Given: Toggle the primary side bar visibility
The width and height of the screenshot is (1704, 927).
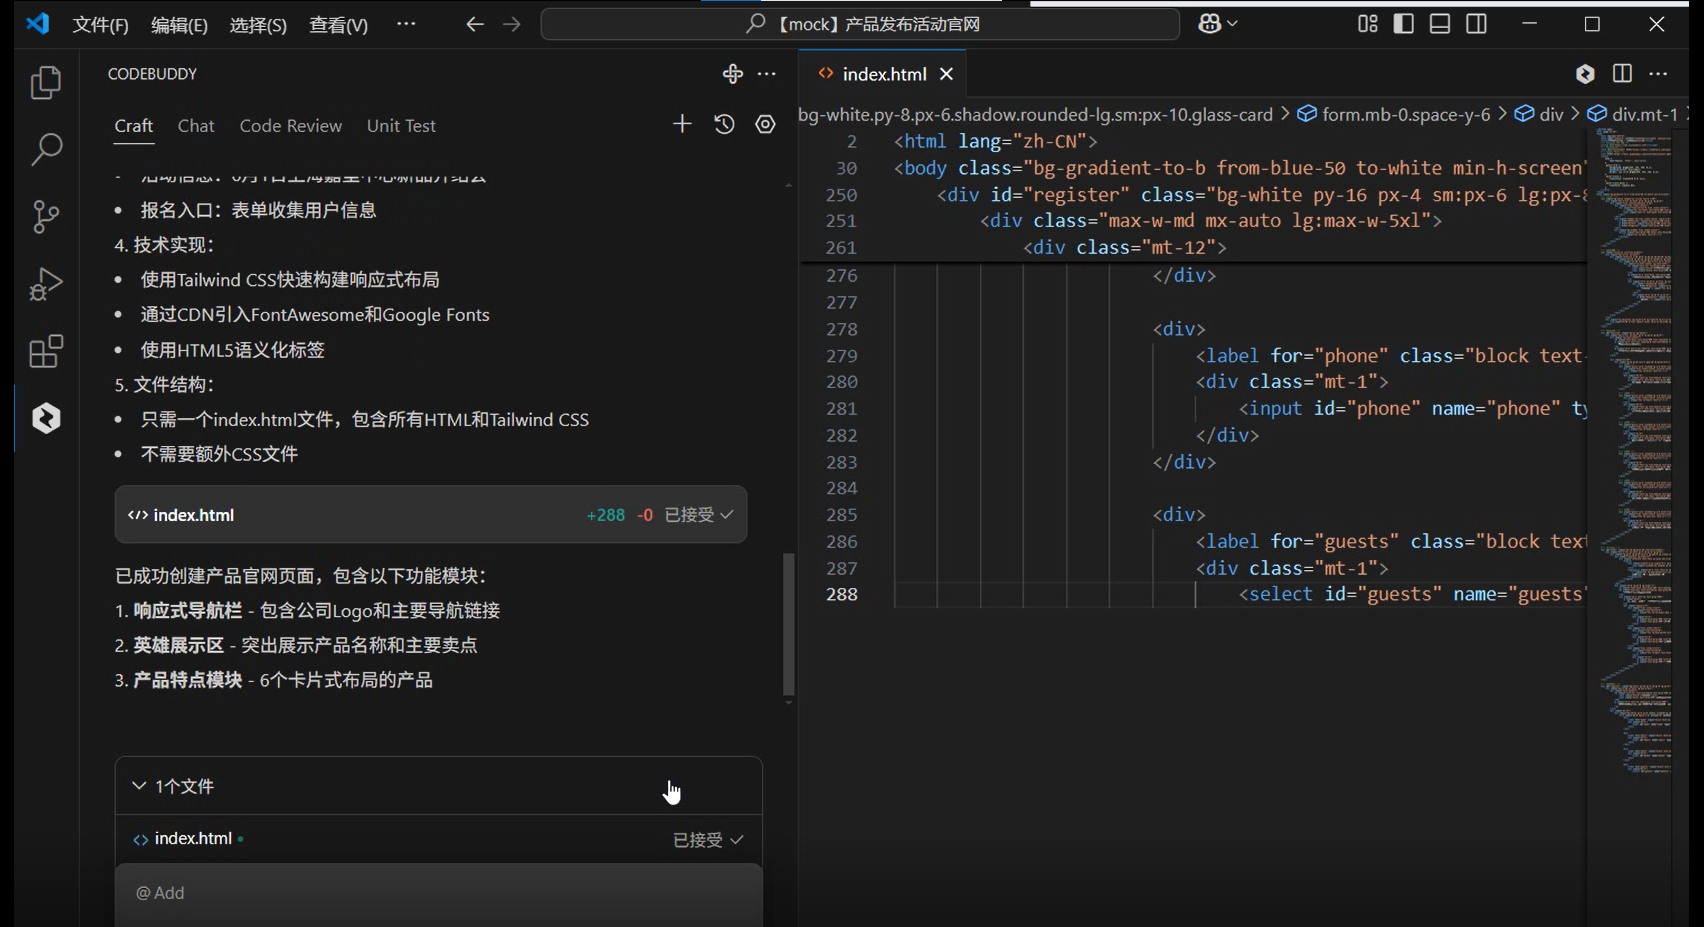Looking at the screenshot, I should [1403, 24].
